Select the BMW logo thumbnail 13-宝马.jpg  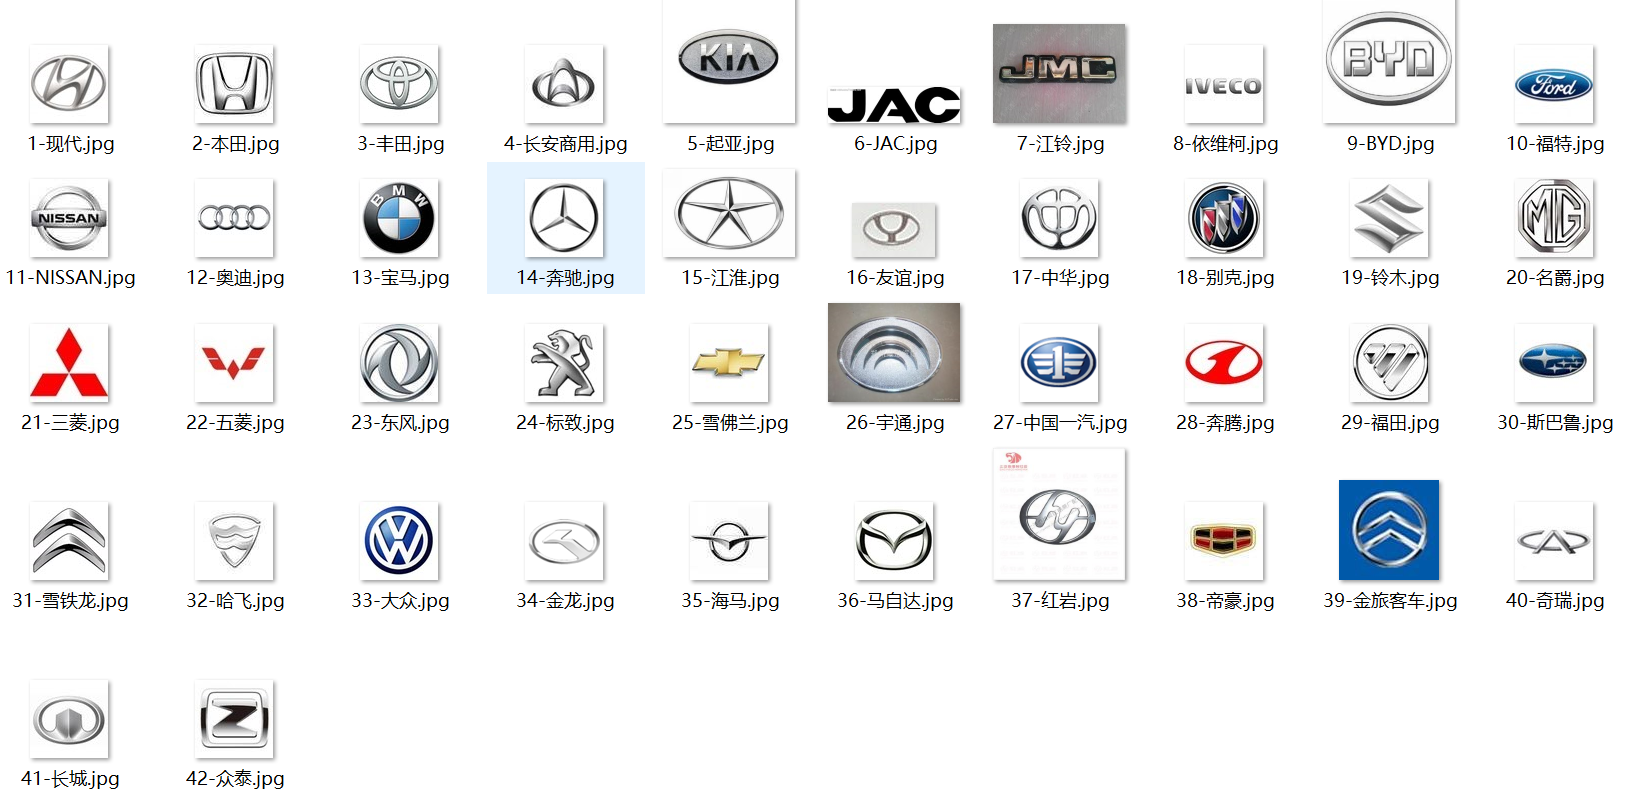(399, 218)
